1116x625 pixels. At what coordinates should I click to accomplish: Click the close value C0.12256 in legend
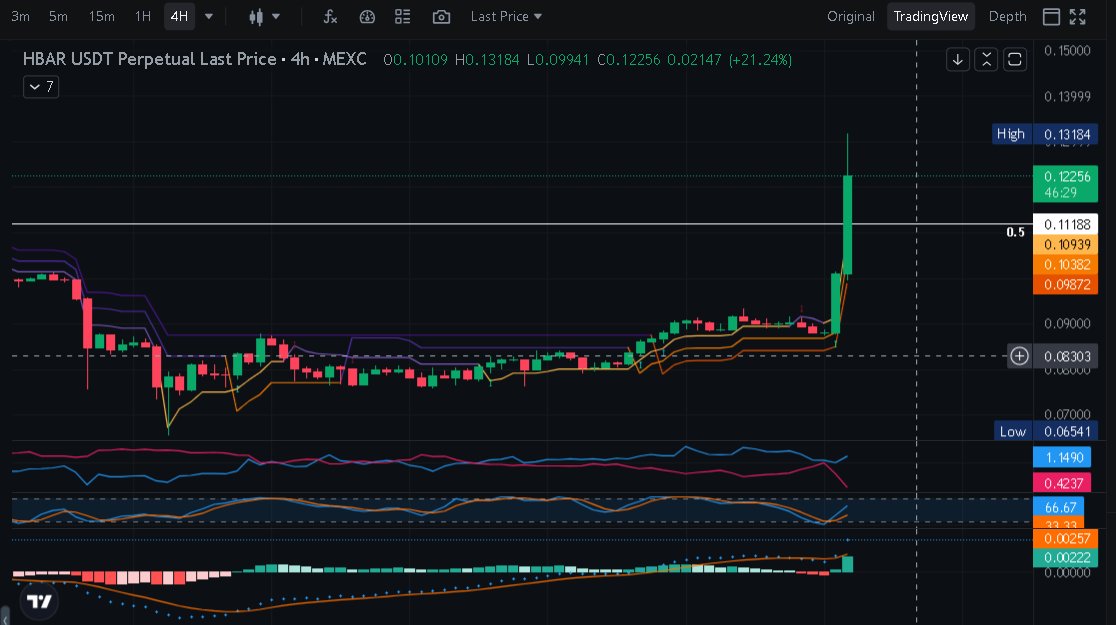pyautogui.click(x=628, y=60)
